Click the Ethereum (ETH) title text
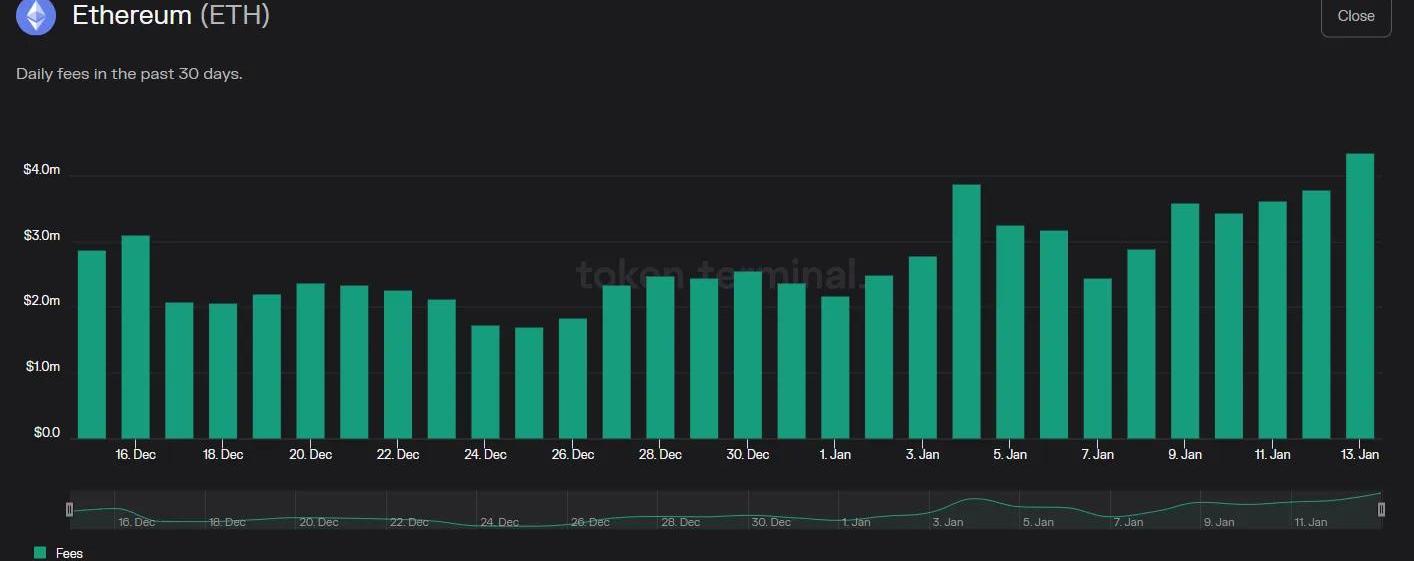Screen dimensions: 1414x561 171,16
